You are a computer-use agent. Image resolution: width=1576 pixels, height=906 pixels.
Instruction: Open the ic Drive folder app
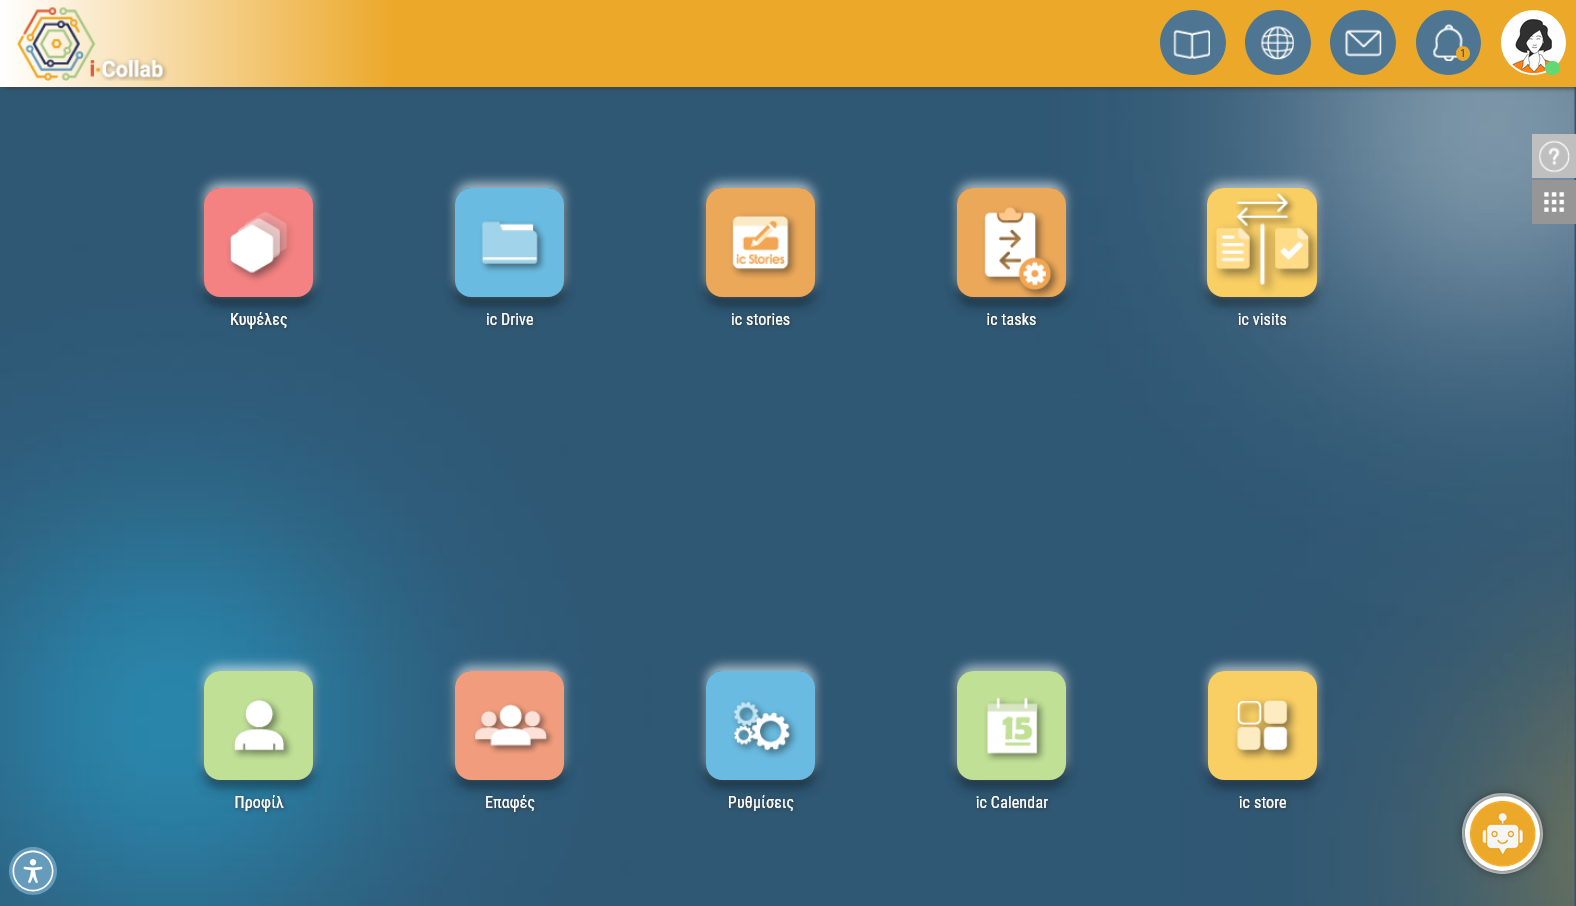(509, 243)
